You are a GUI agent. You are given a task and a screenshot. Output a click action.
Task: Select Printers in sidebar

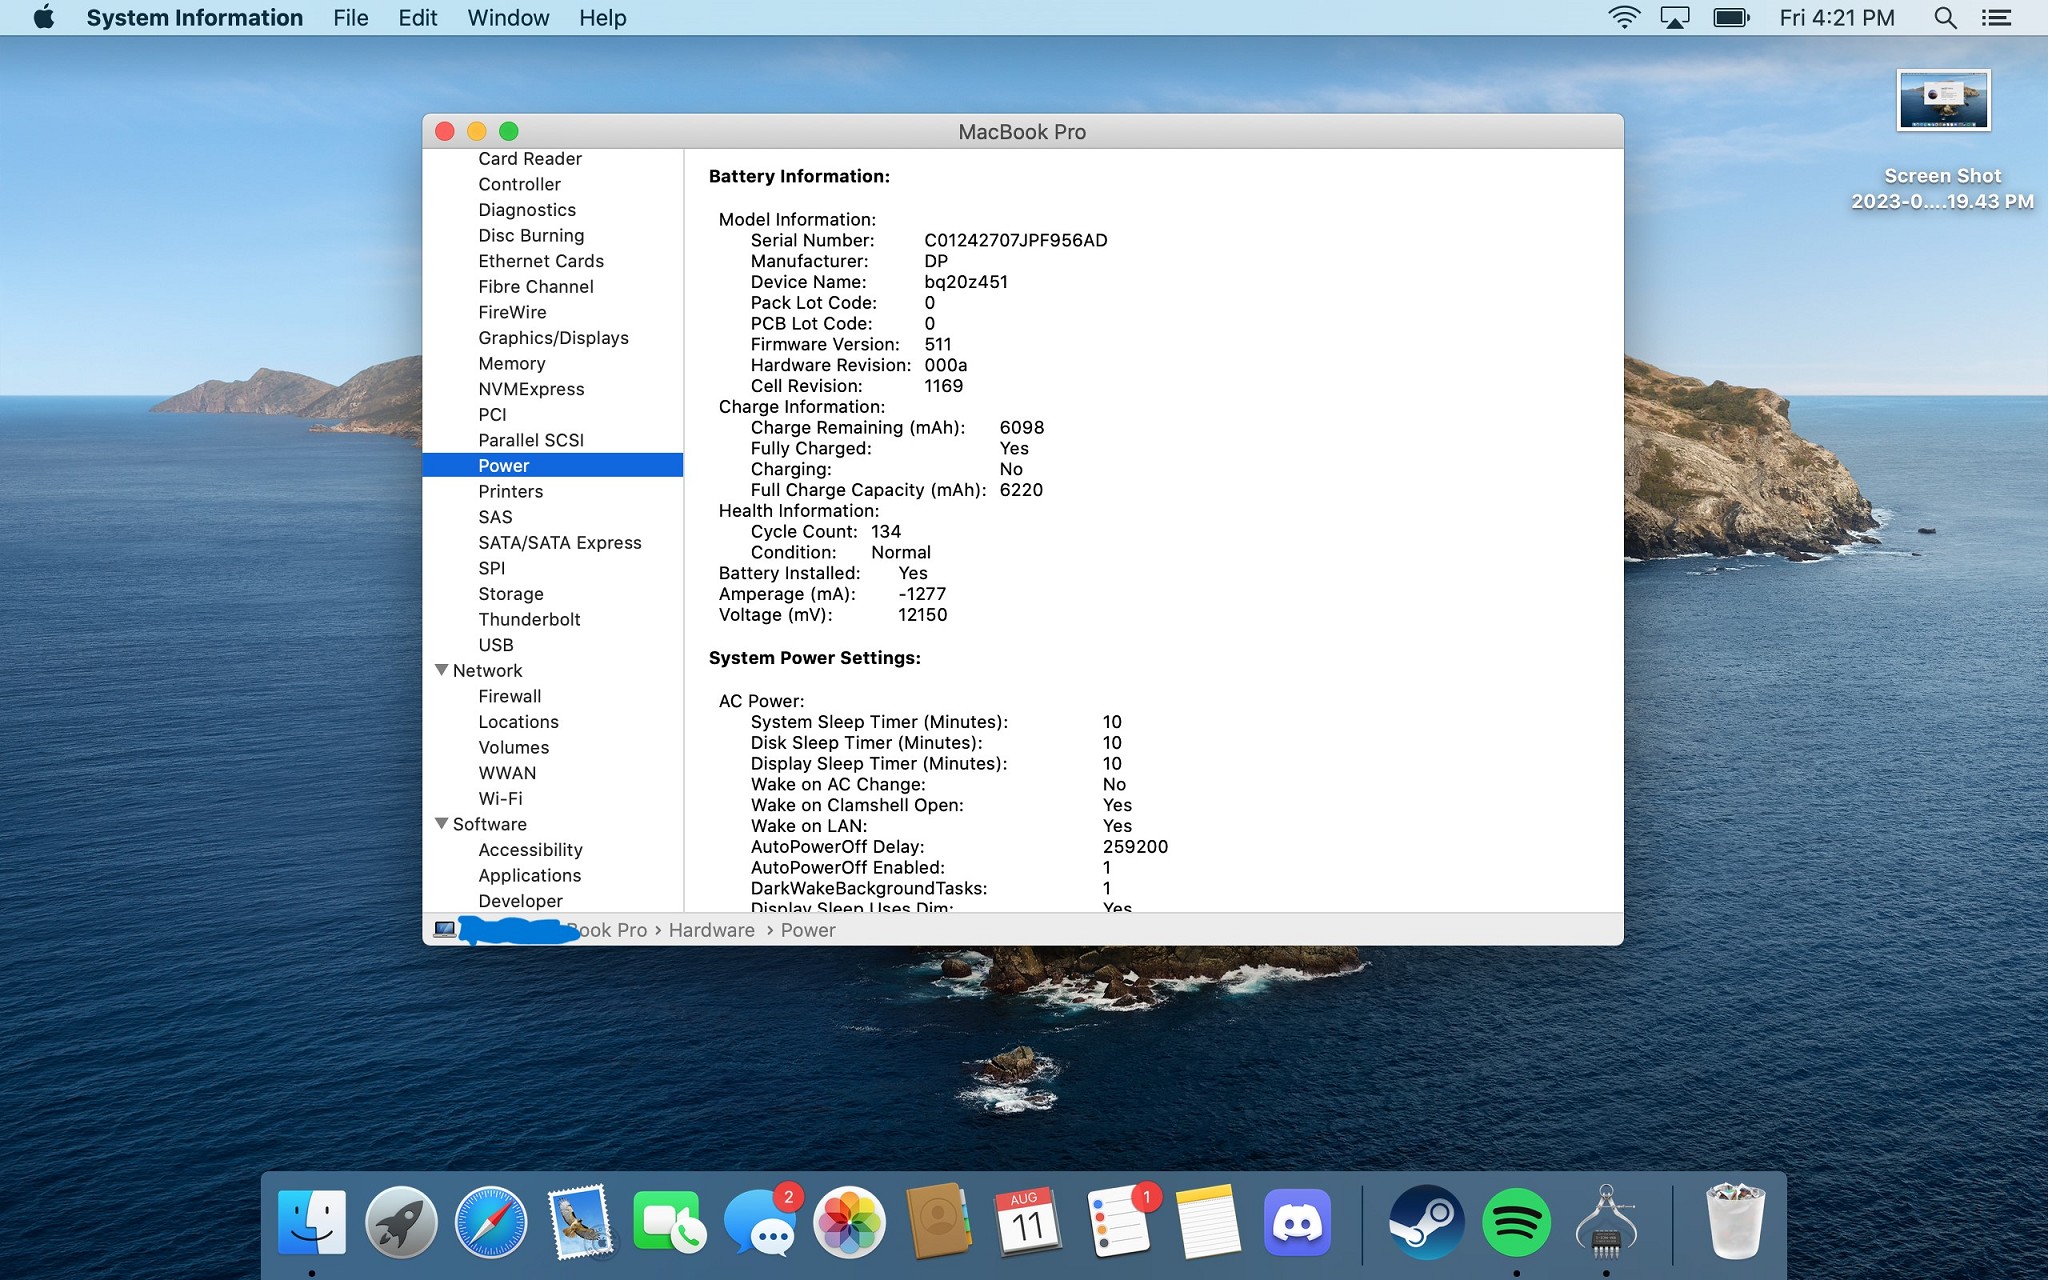[x=510, y=491]
